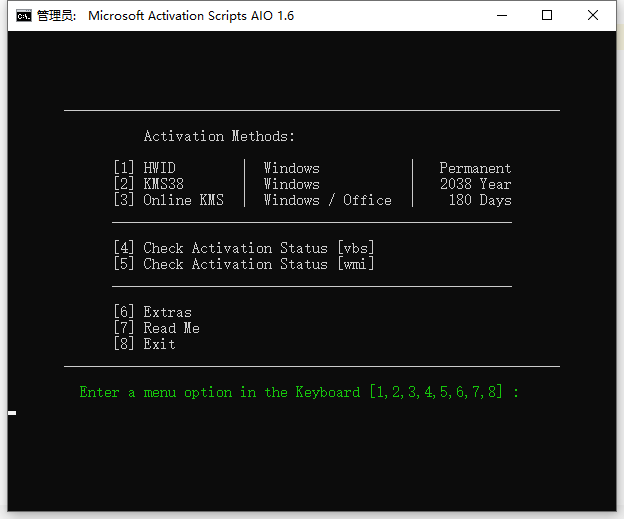Click Check Activation Status [vbs] option
The height and width of the screenshot is (519, 624).
pos(244,248)
